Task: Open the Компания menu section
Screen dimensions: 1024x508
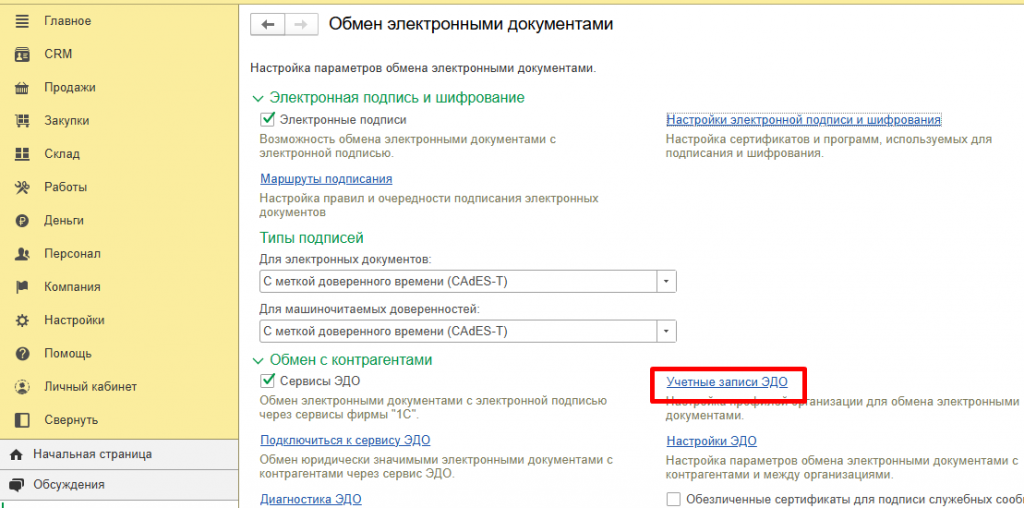Action: pyautogui.click(x=72, y=287)
